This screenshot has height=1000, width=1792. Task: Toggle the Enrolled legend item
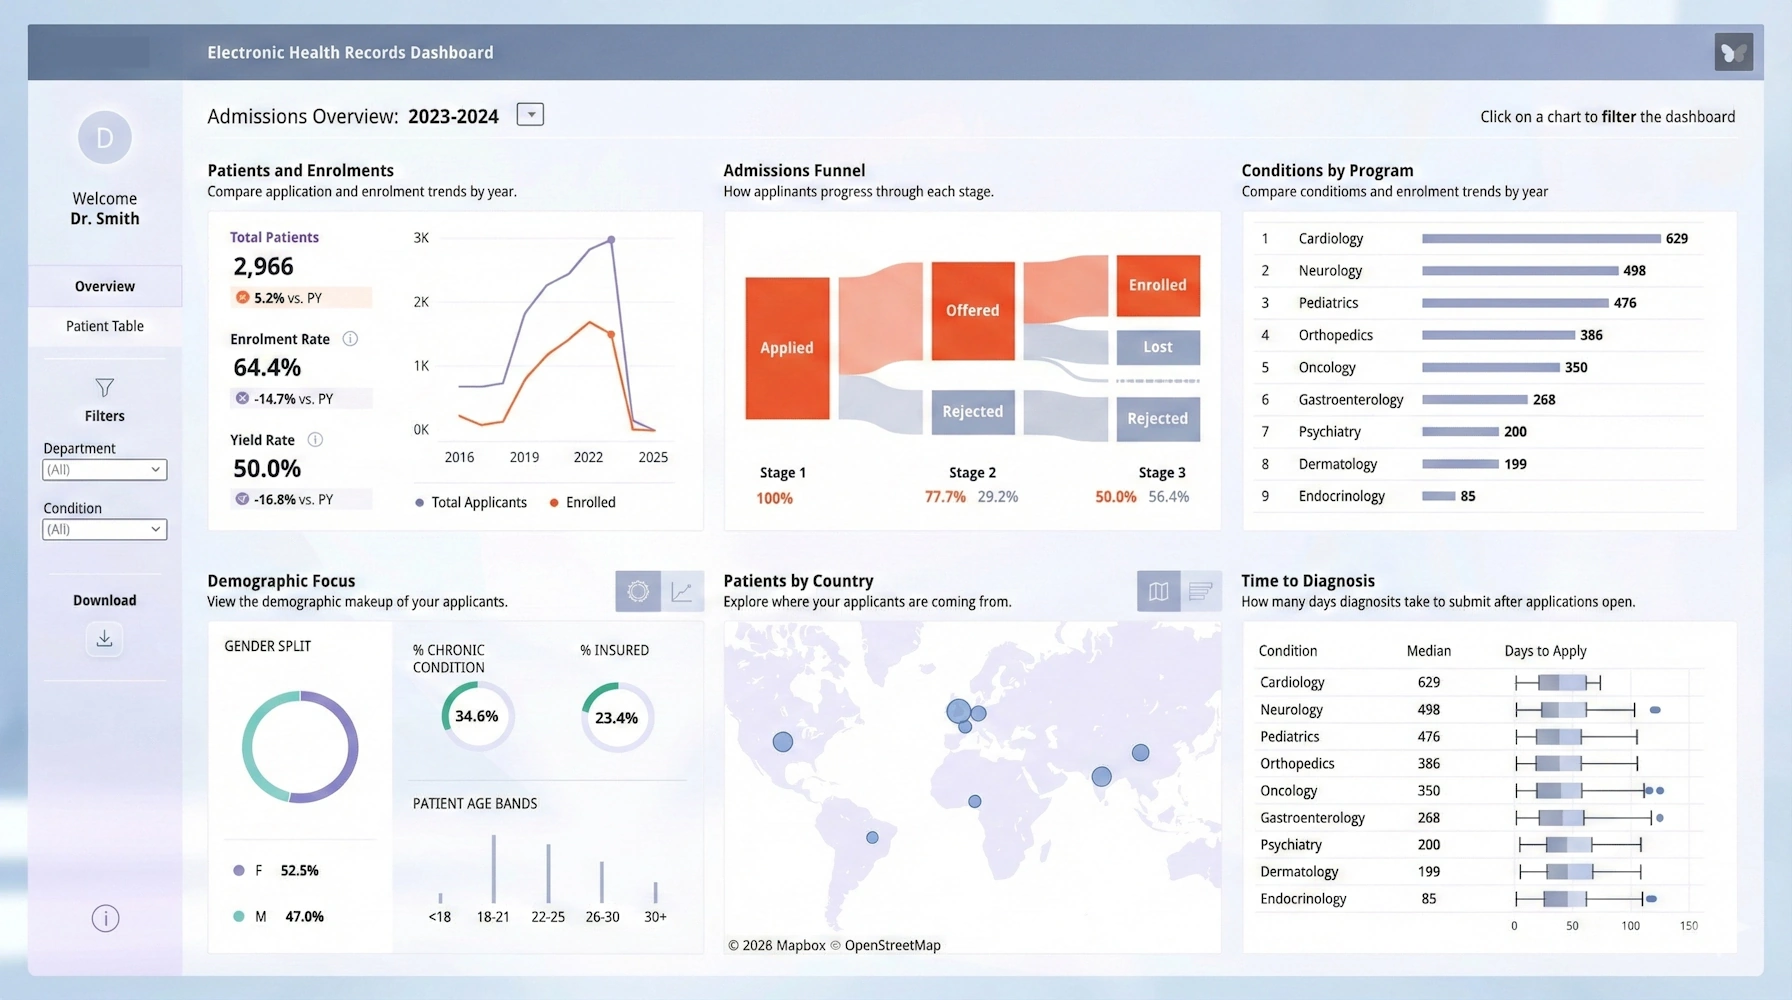pyautogui.click(x=581, y=502)
